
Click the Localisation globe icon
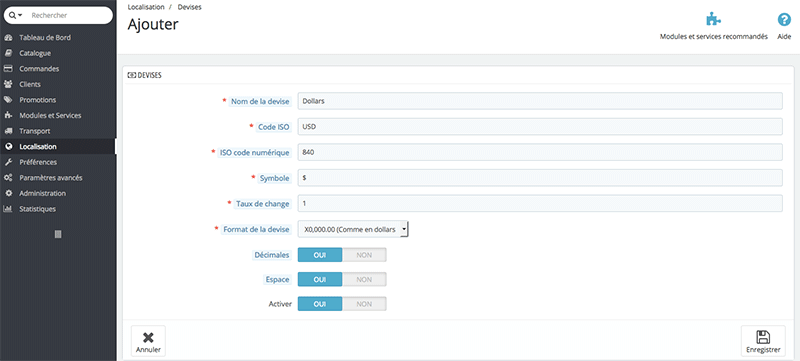coord(8,146)
